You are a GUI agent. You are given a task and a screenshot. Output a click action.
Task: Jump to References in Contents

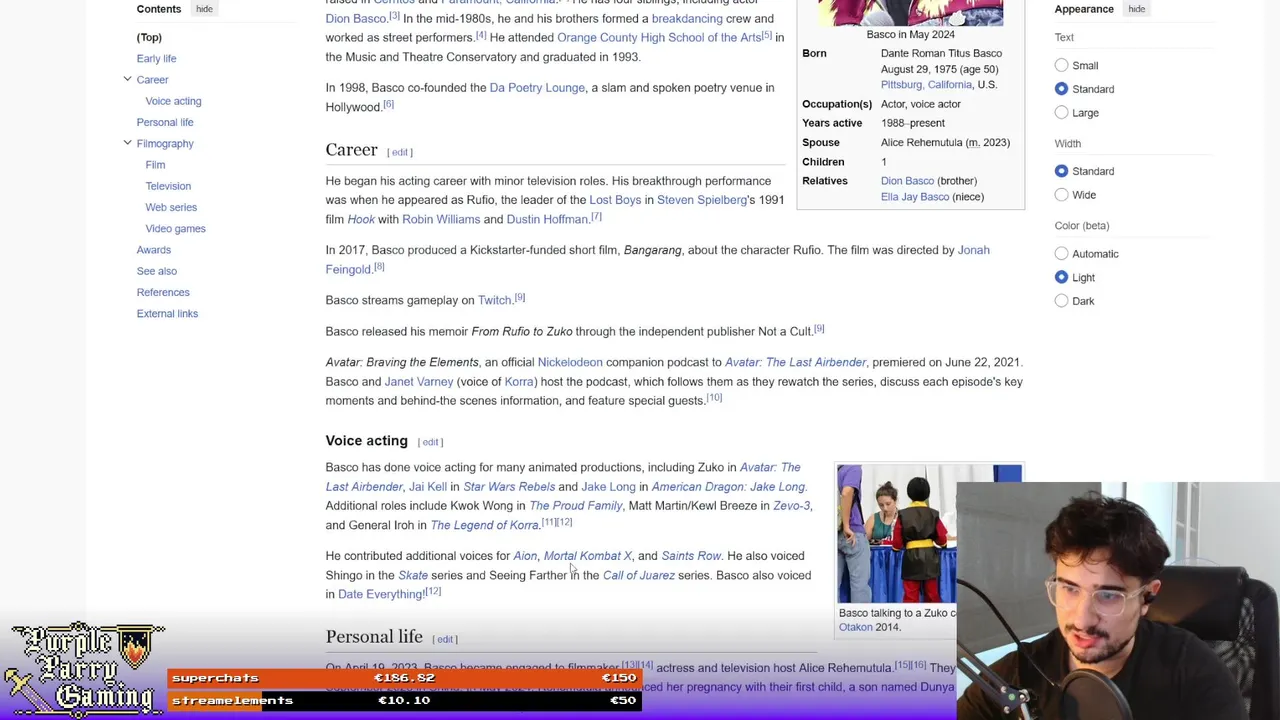163,292
